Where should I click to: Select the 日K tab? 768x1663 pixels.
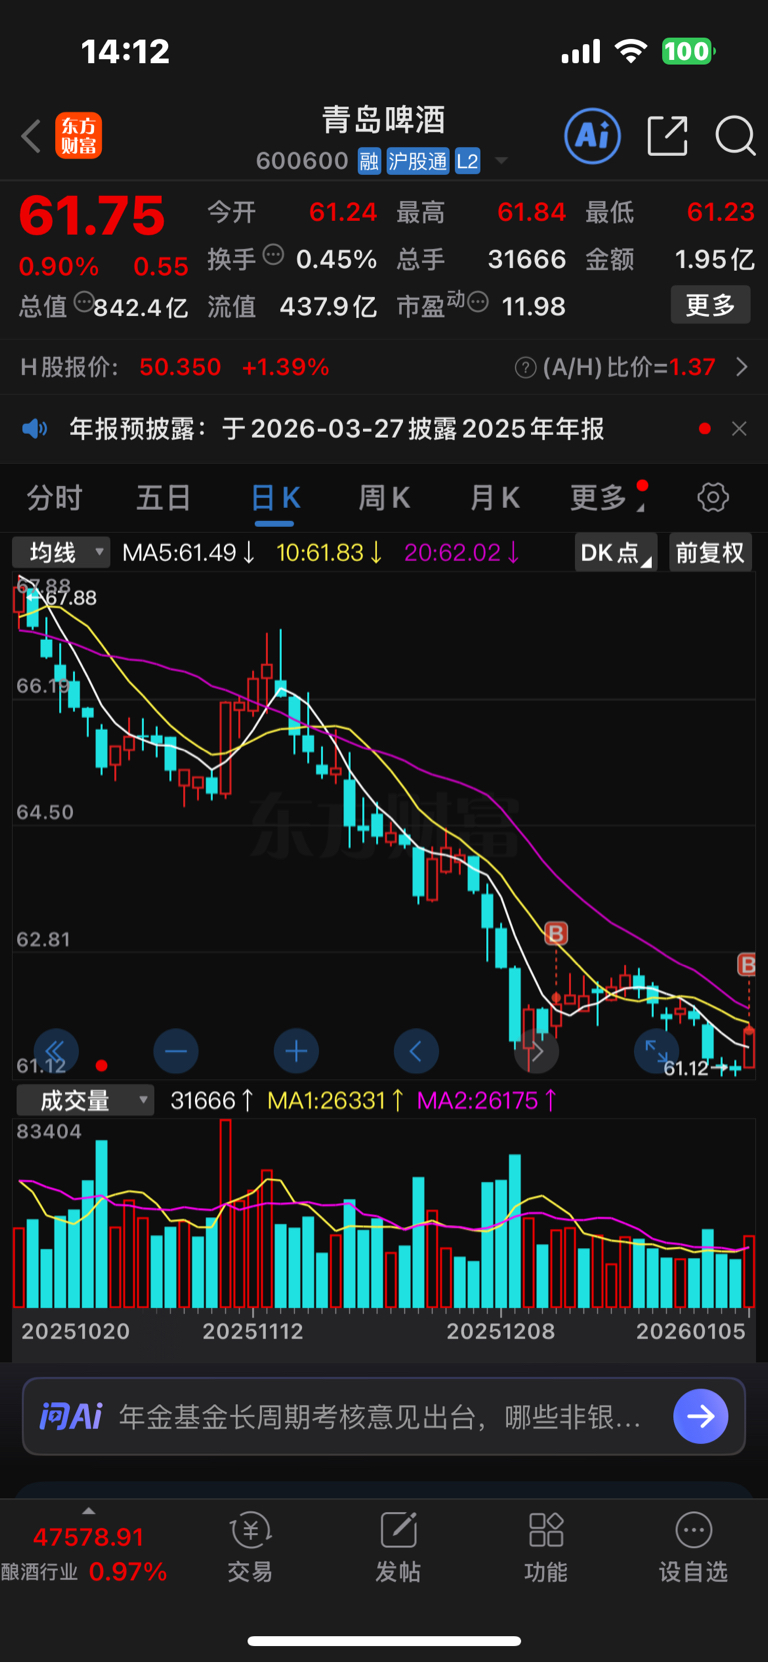tap(274, 497)
